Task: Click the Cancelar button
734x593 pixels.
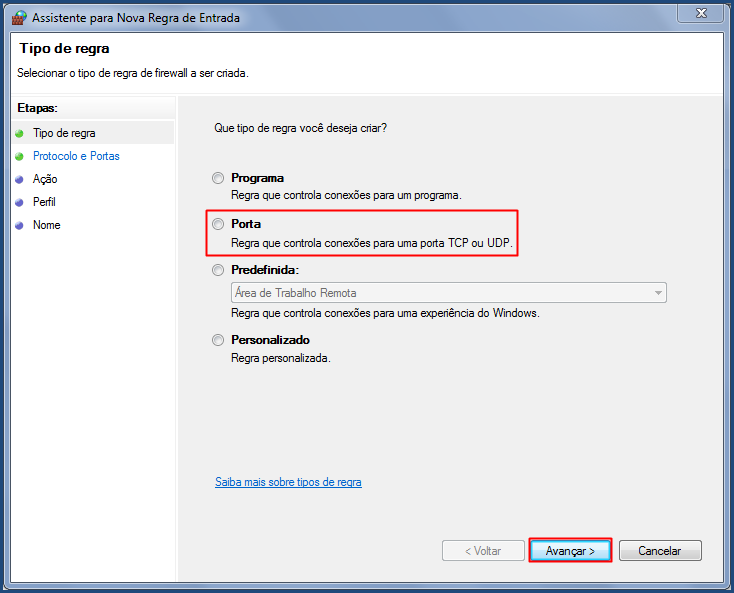Action: 660,550
